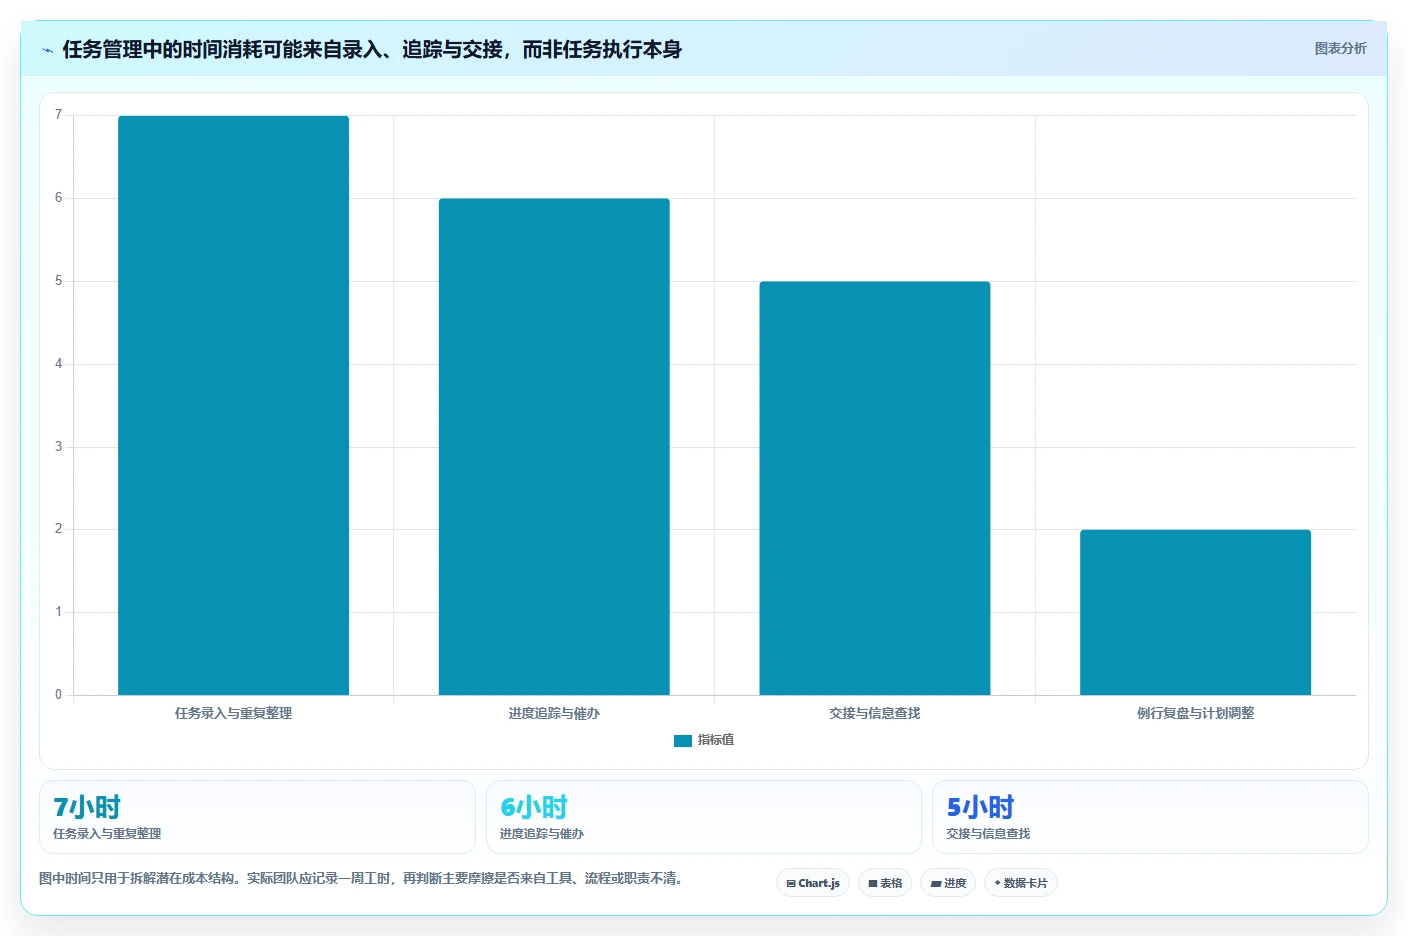Viewport: 1408px width, 936px height.
Task: Click the 进度追踪与催办 axis label
Action: 554,713
